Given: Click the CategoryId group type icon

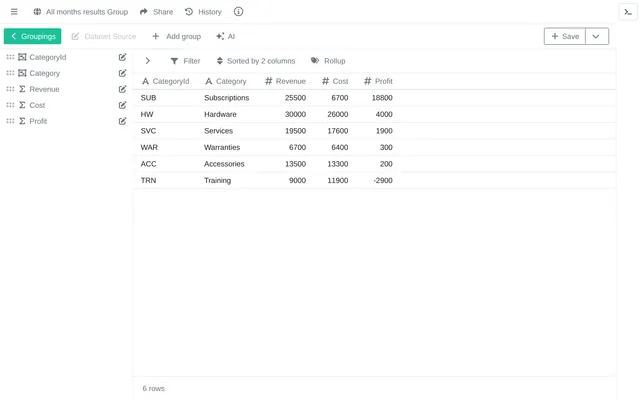Looking at the screenshot, I should click(x=22, y=57).
